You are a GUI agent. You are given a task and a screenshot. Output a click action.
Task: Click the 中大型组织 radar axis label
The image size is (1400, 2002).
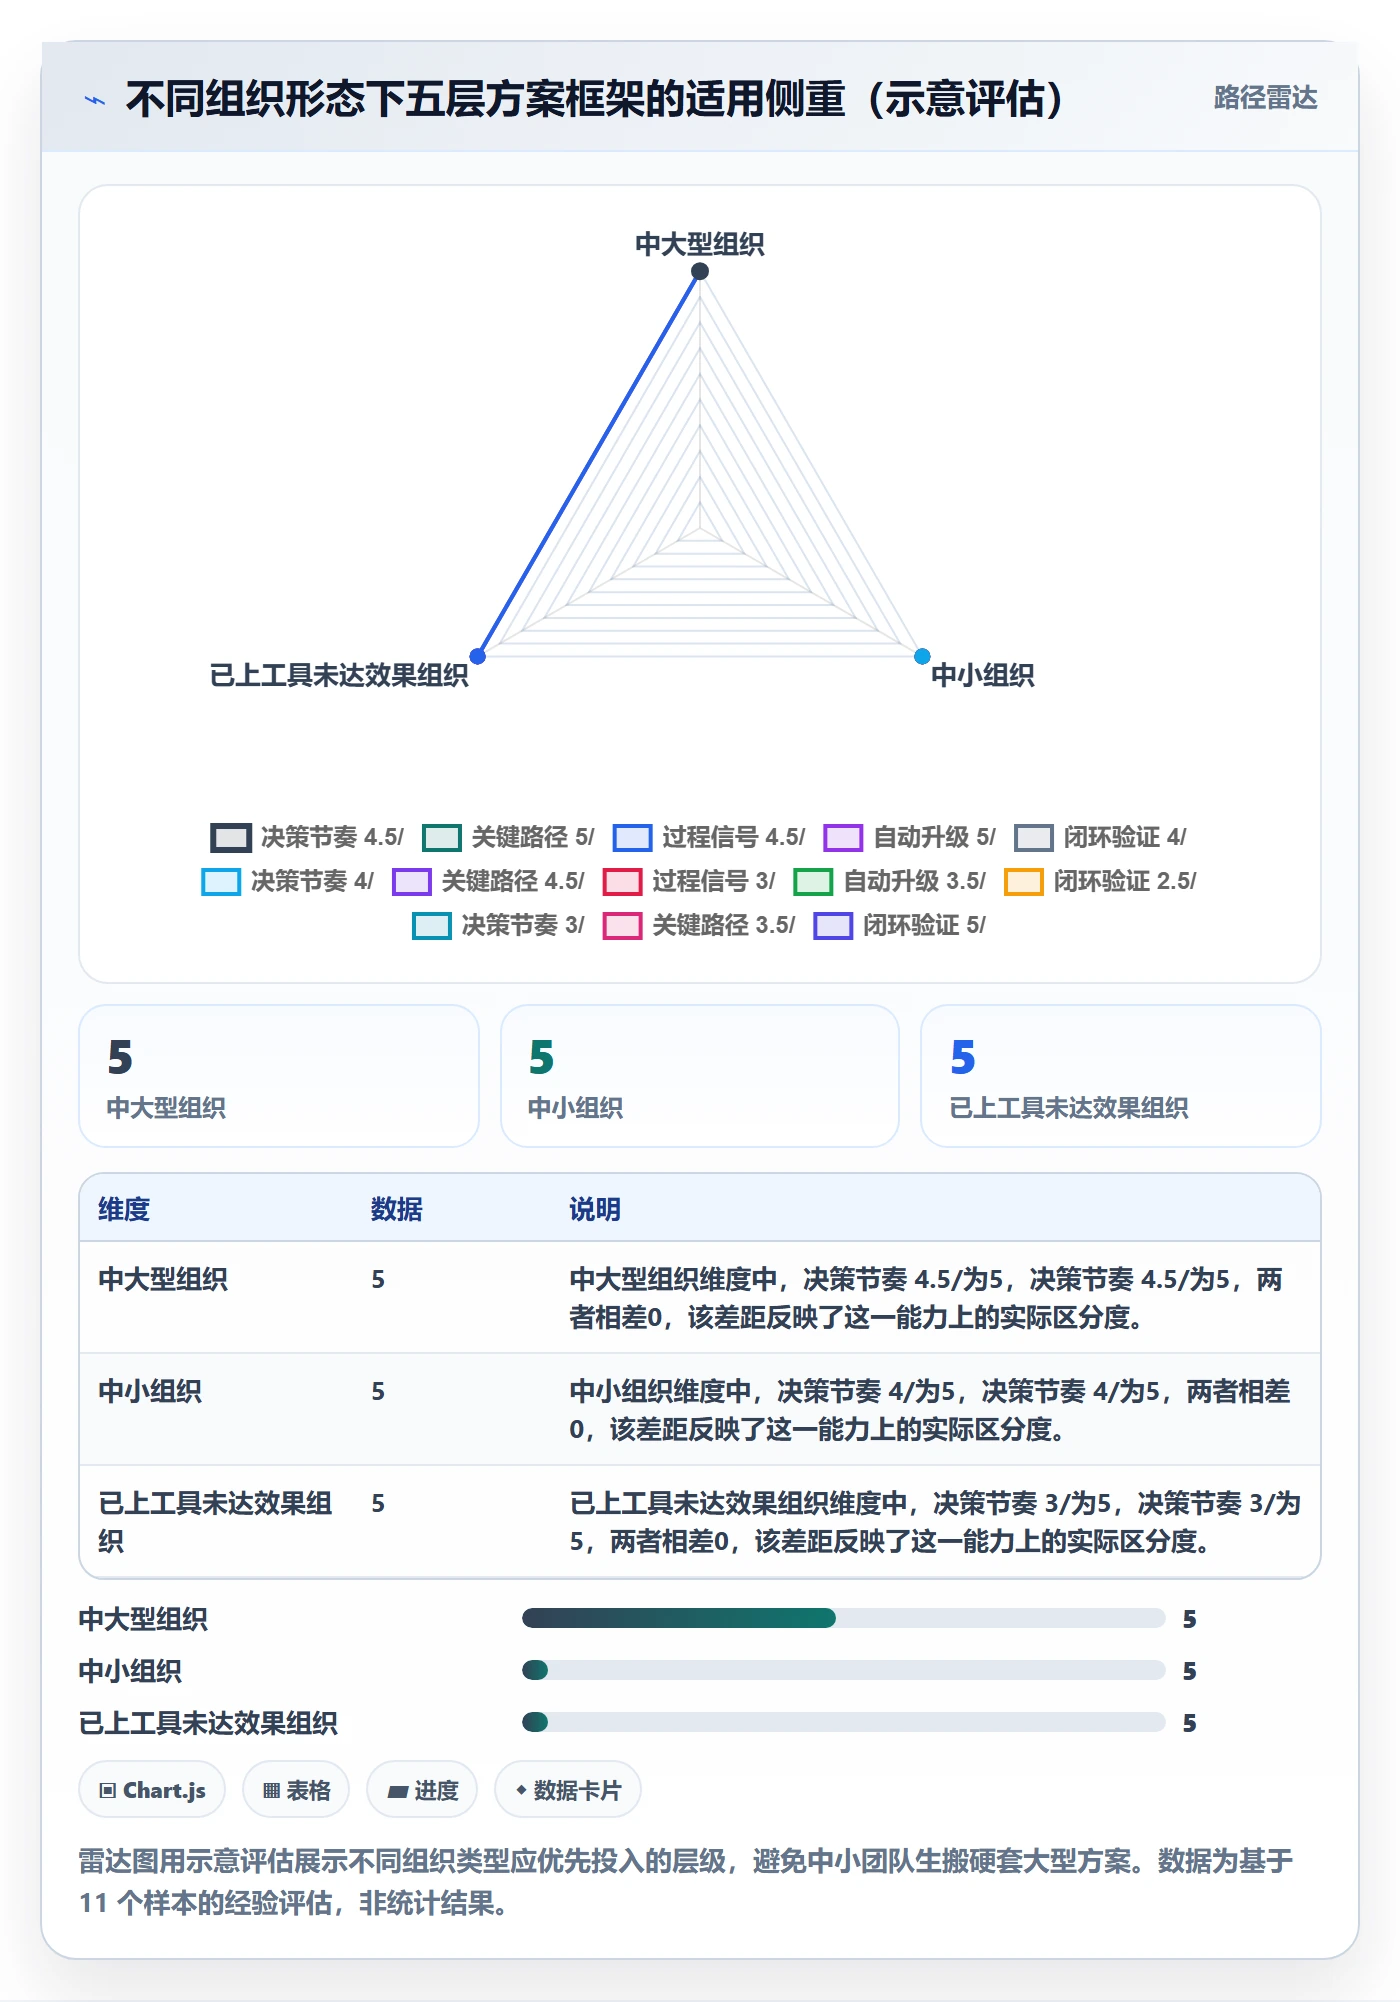click(700, 244)
